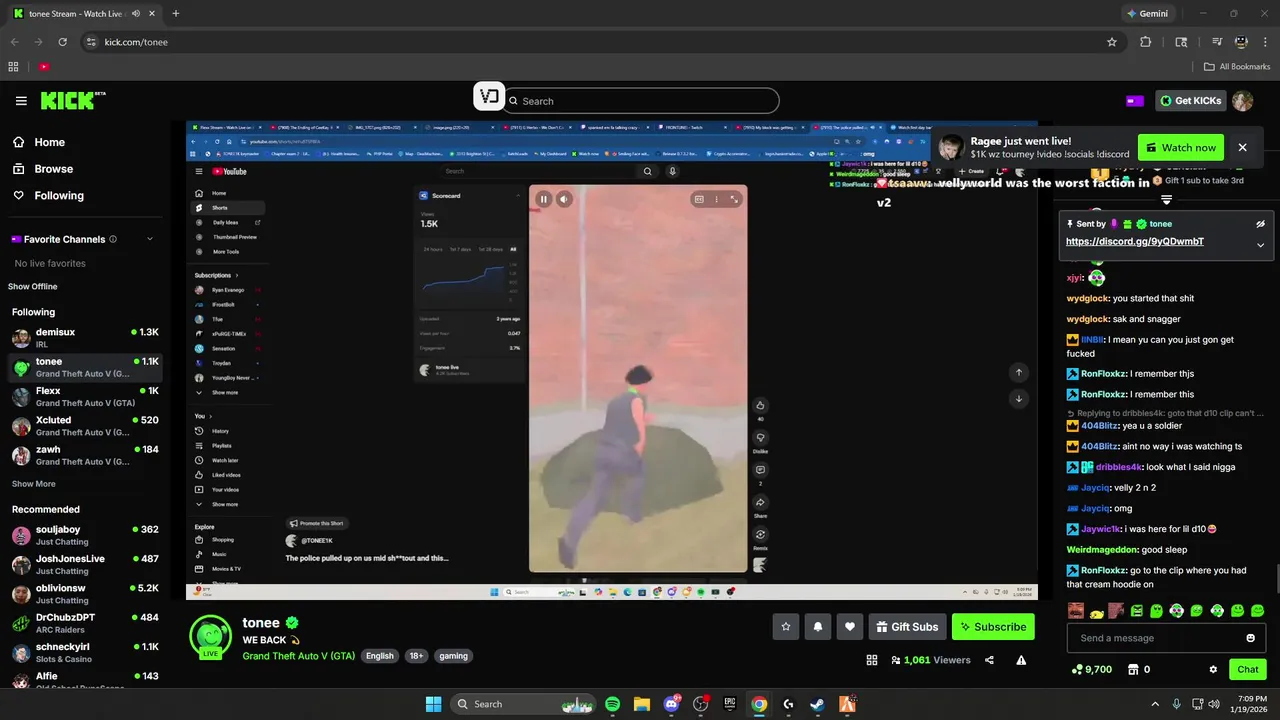Click the green Subscribe button
The image size is (1280, 720).
[x=993, y=627]
